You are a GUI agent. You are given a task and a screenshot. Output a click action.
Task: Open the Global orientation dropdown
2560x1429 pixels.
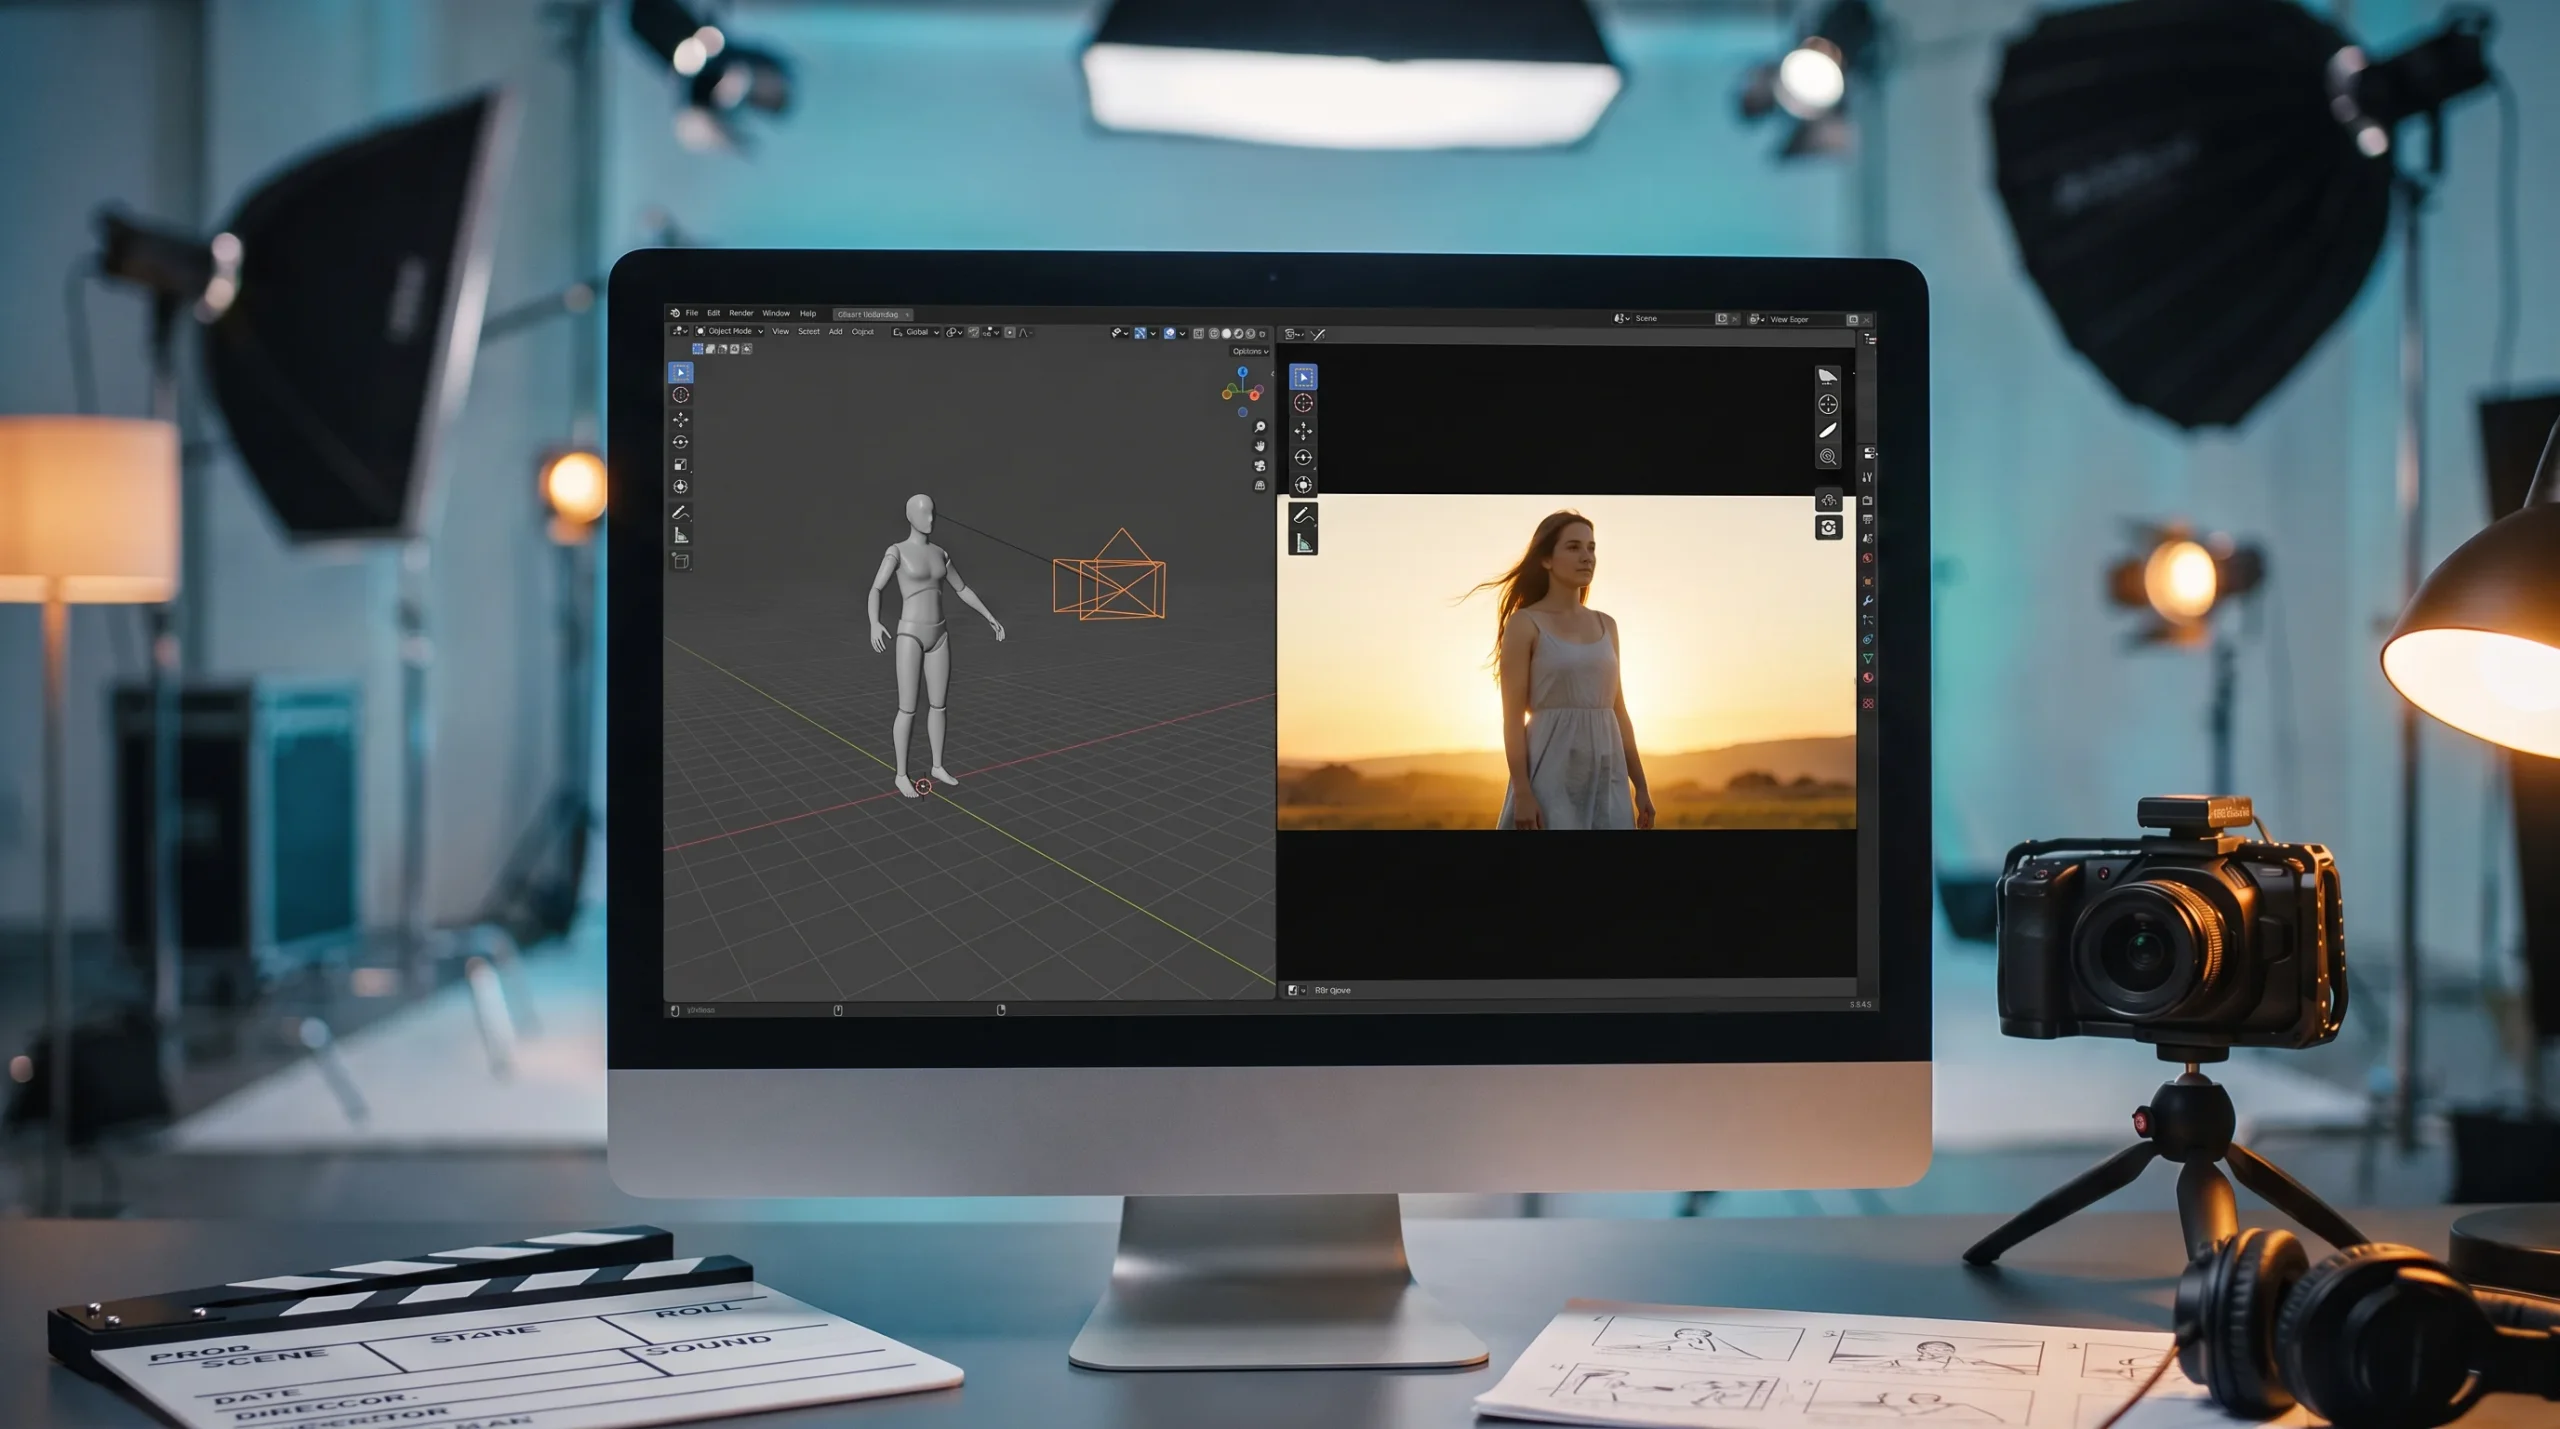(x=916, y=332)
